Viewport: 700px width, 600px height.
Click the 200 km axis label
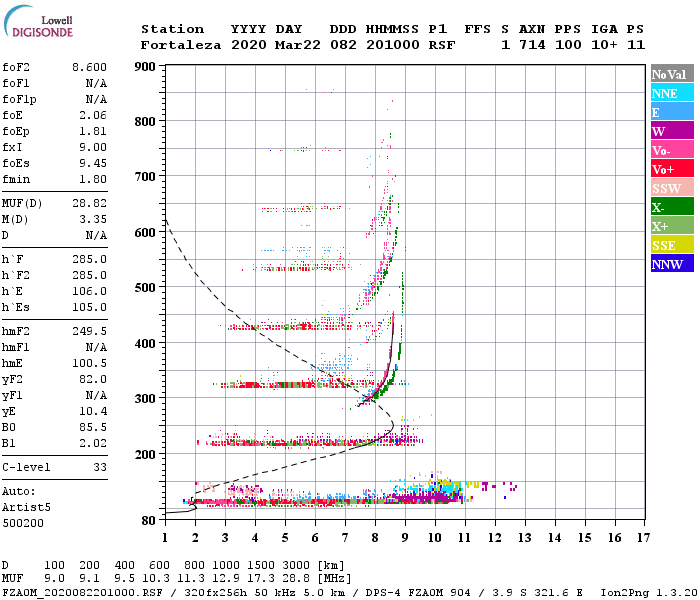pos(145,454)
